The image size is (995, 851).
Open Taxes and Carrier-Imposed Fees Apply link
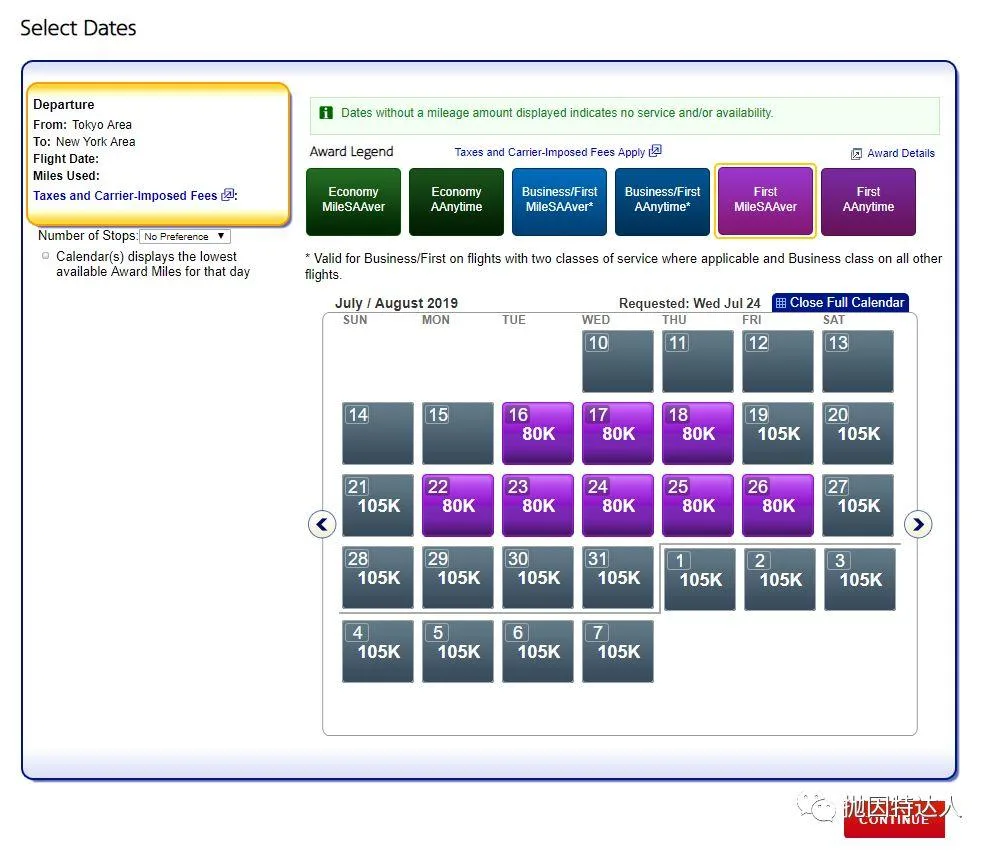(550, 152)
